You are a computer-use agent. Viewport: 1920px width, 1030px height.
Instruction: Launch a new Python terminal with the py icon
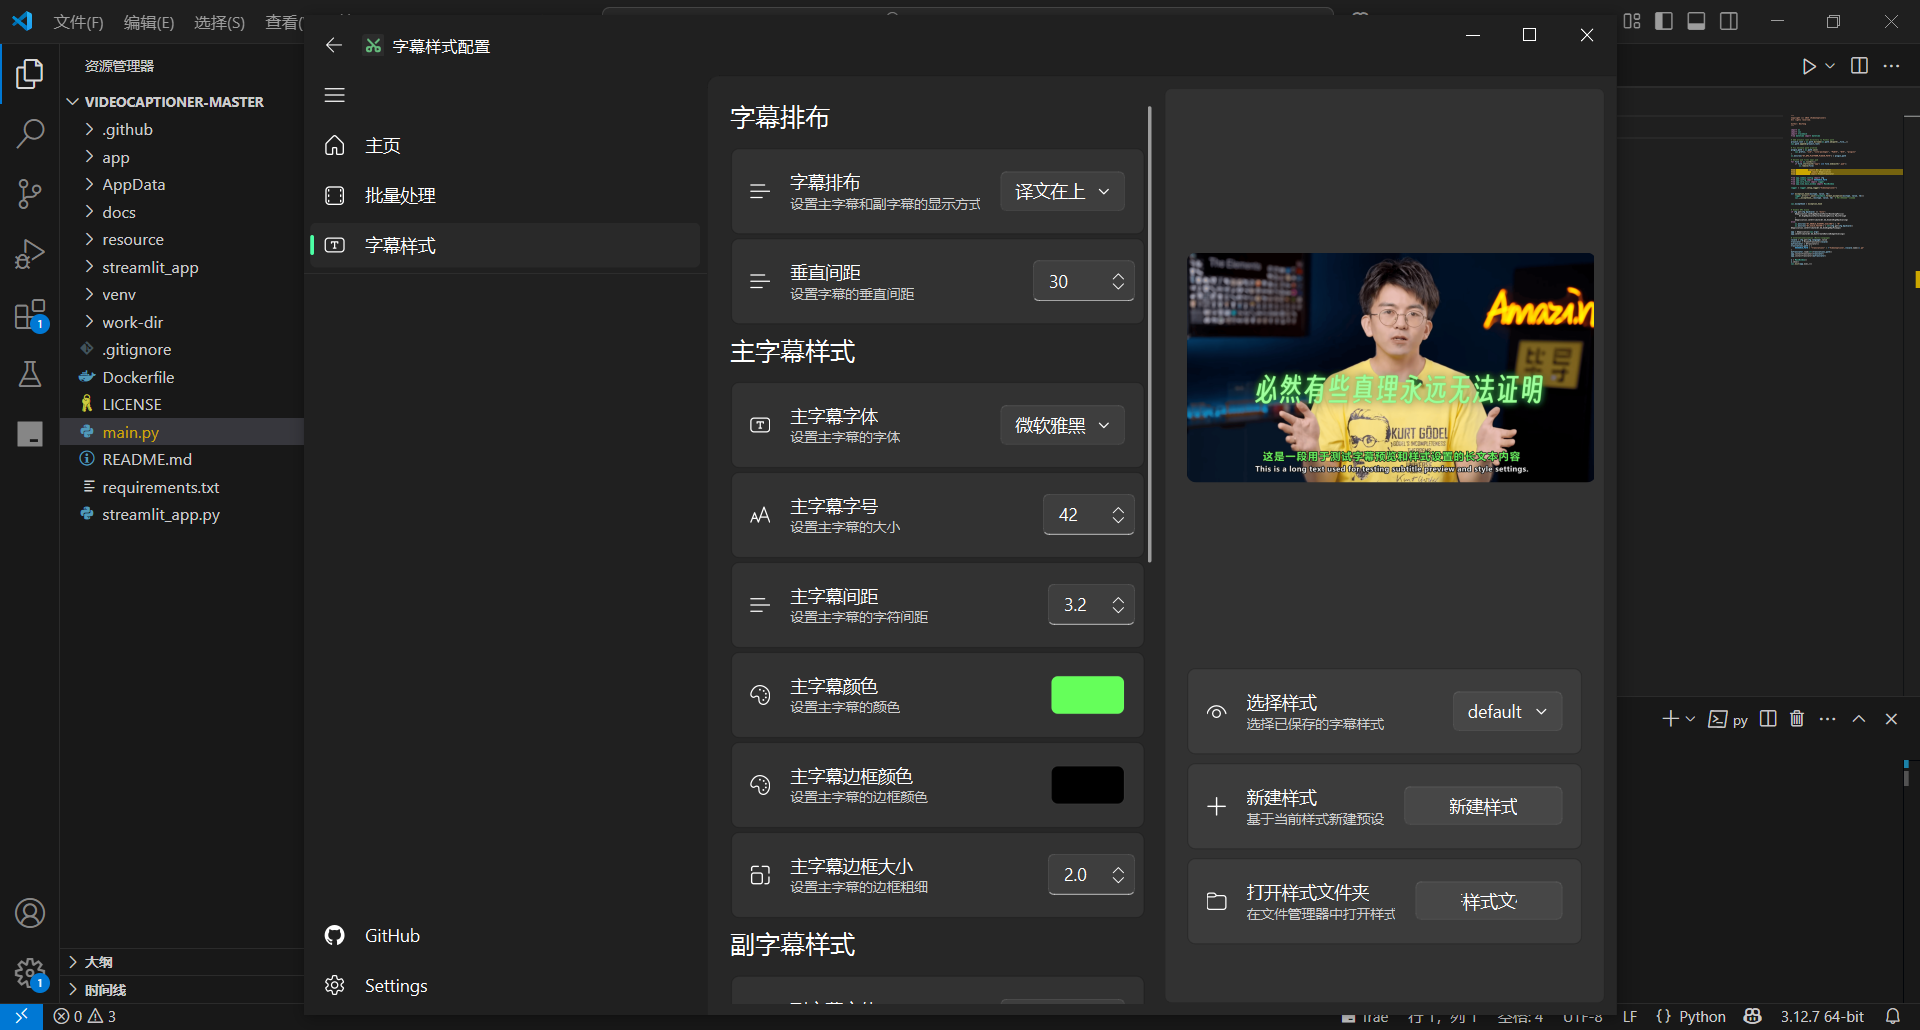[x=1727, y=719]
